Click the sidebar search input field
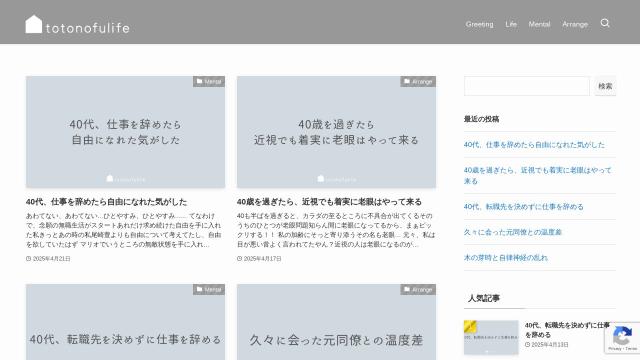Viewport: 640px width, 360px height. pos(527,86)
